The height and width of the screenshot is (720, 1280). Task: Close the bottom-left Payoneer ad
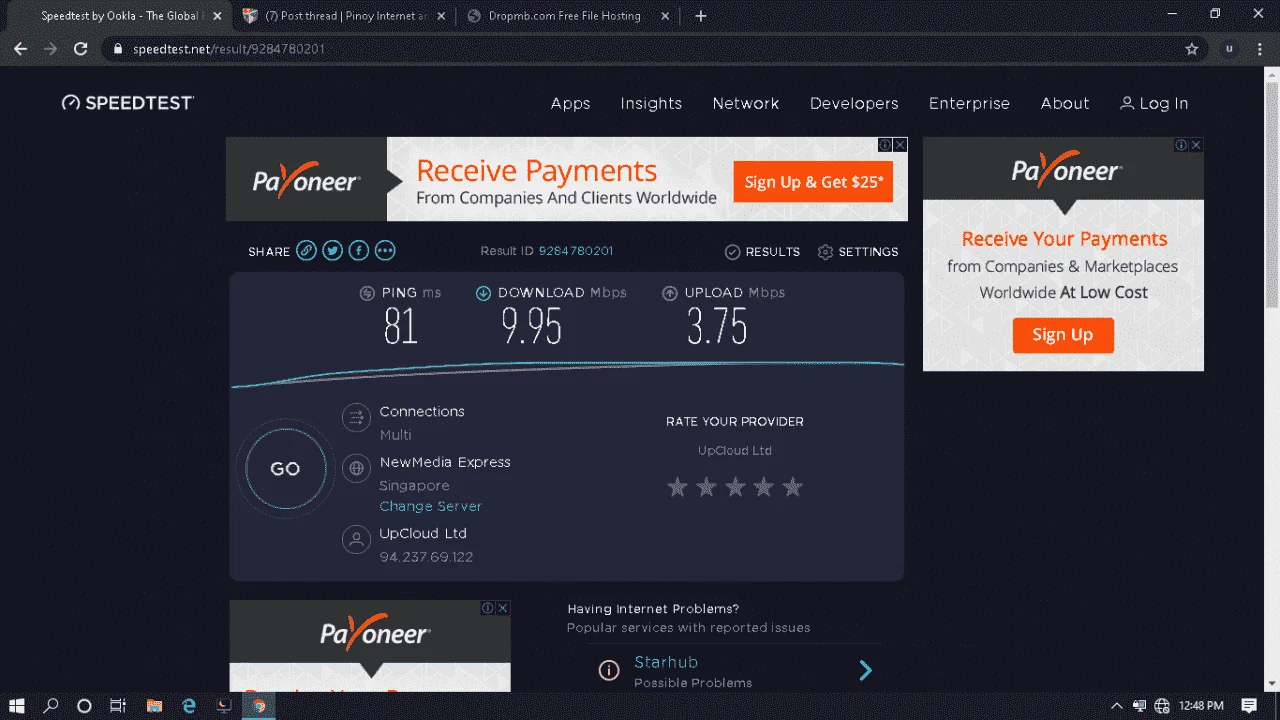[x=503, y=608]
